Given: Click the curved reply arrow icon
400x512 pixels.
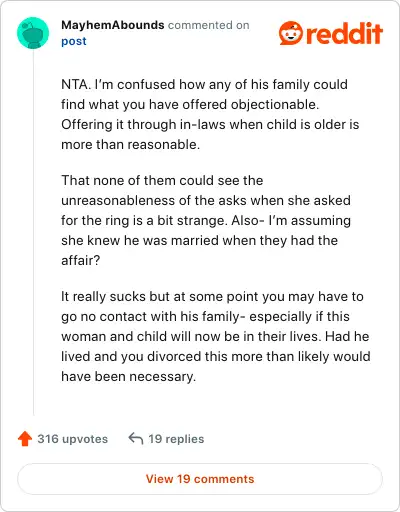Looking at the screenshot, I should pyautogui.click(x=136, y=439).
